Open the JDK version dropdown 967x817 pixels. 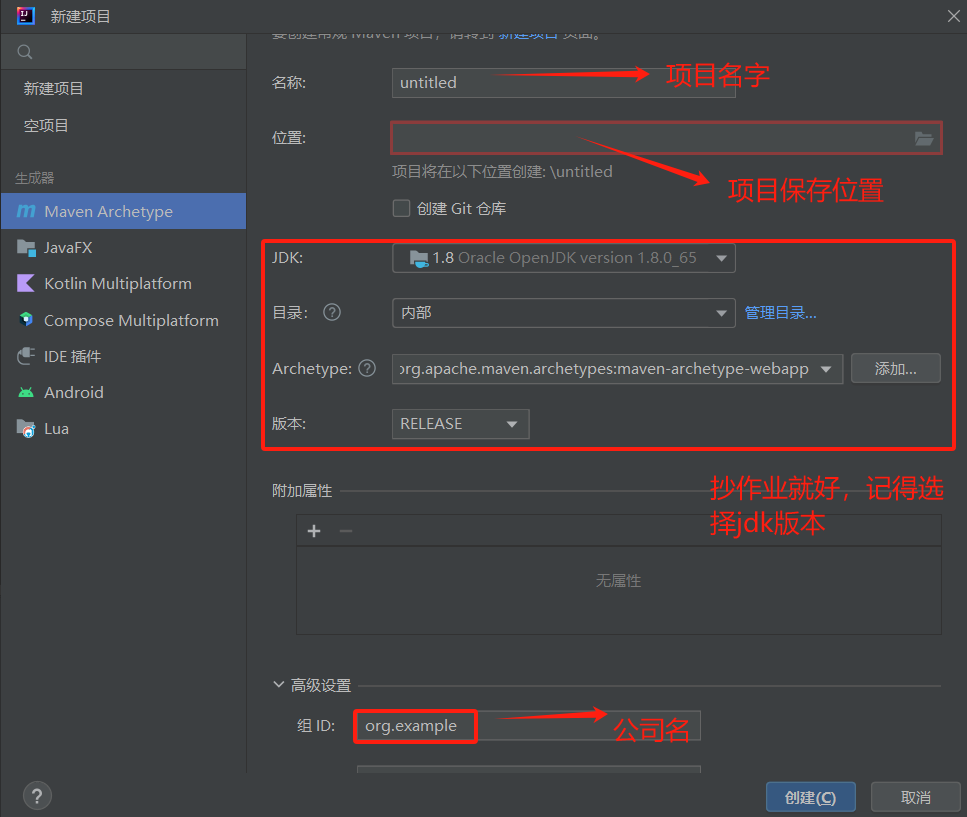563,258
